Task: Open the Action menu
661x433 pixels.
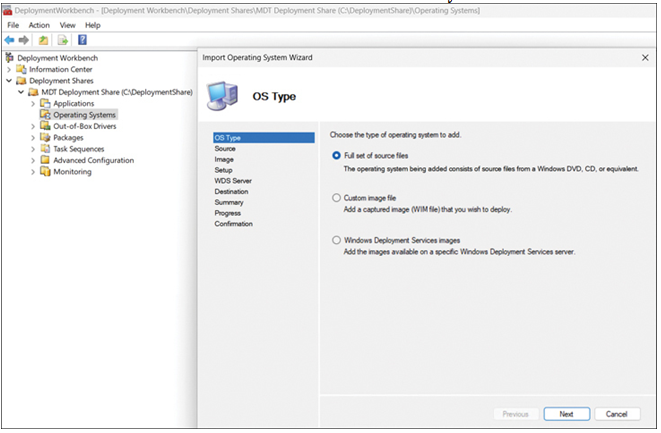Action: pos(39,25)
